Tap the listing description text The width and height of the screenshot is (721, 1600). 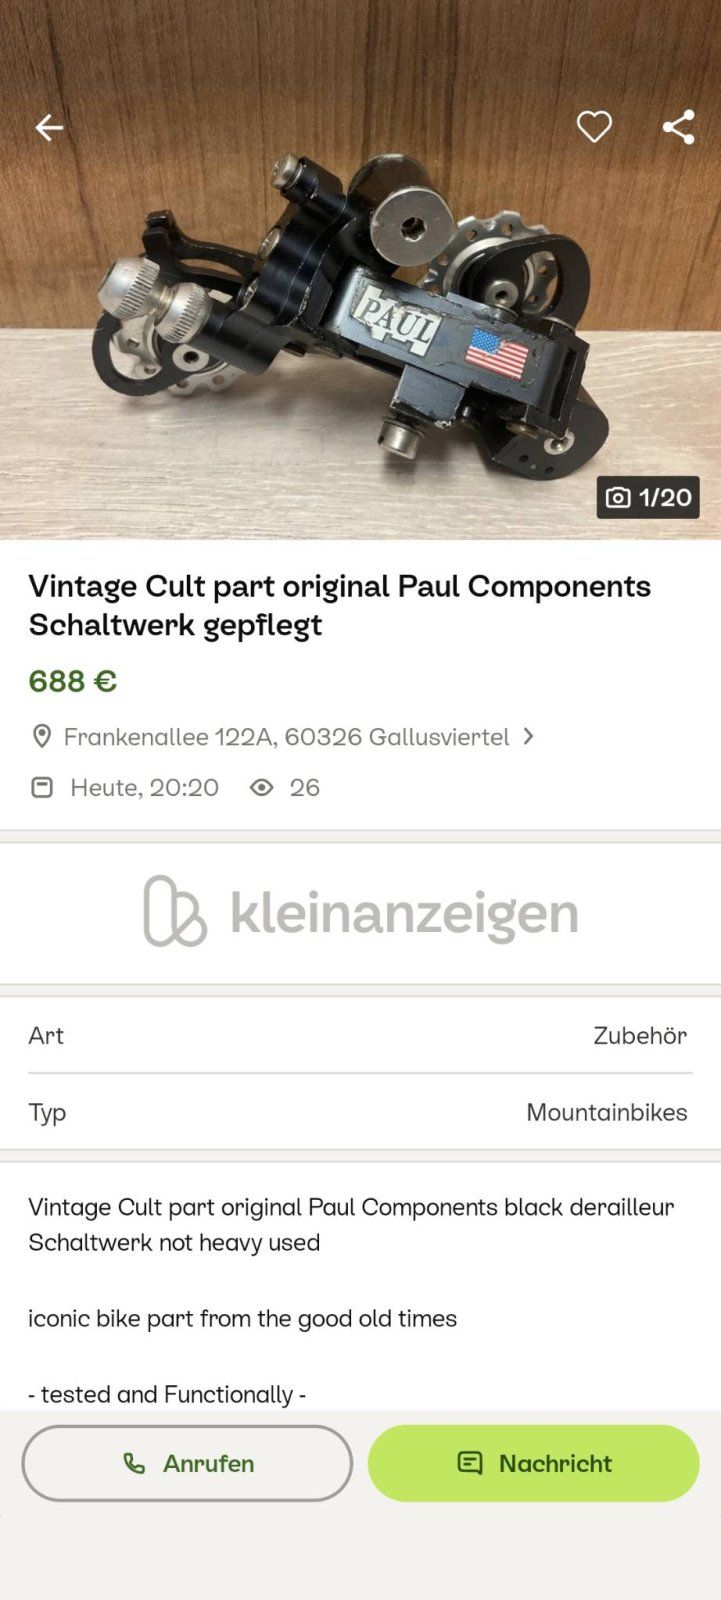pyautogui.click(x=350, y=1225)
